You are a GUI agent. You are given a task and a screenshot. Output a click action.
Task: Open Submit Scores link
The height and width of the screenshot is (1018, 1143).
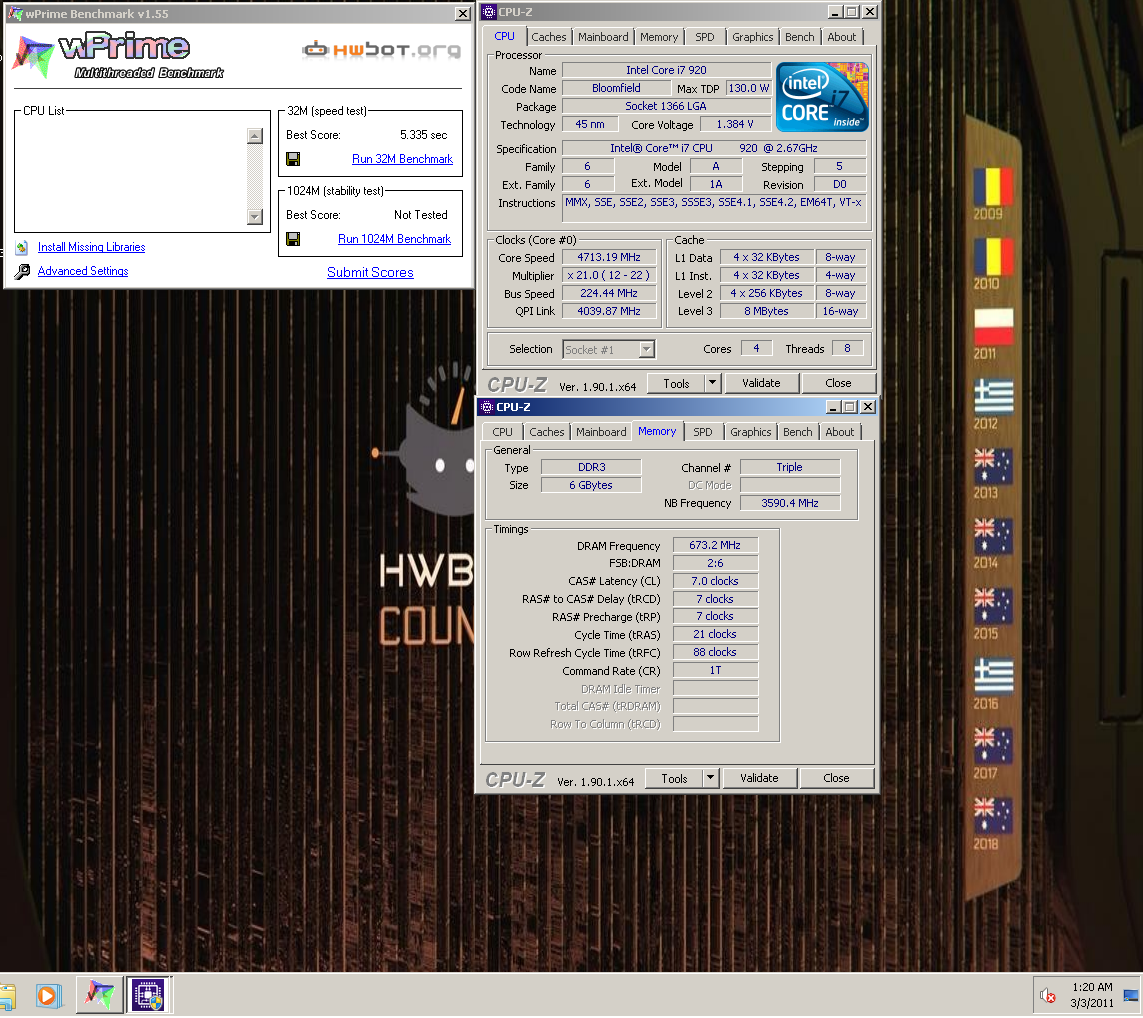[370, 273]
